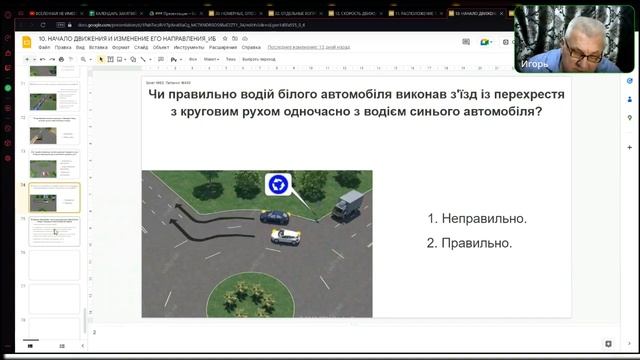The height and width of the screenshot is (360, 640).
Task: Click the Redo icon in Slides toolbar
Action: click(x=52, y=59)
